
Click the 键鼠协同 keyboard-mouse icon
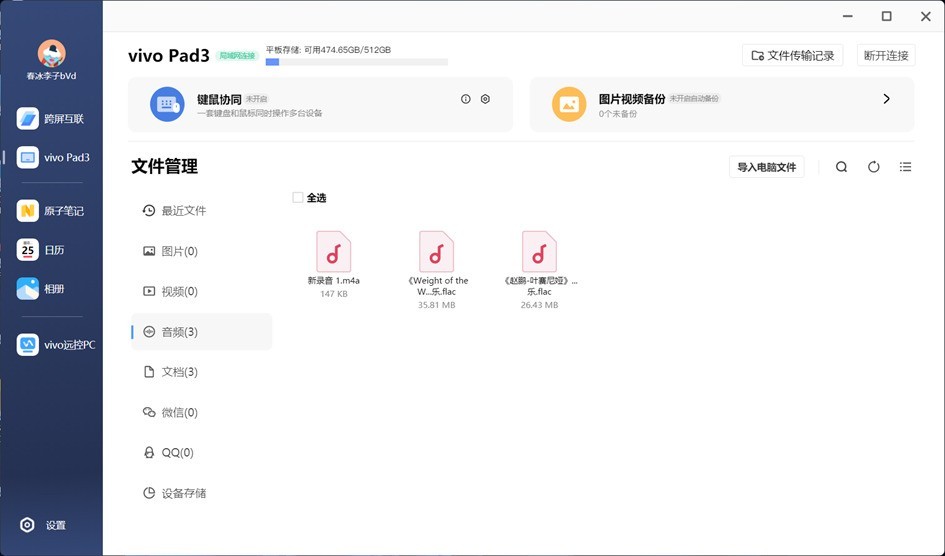(167, 104)
